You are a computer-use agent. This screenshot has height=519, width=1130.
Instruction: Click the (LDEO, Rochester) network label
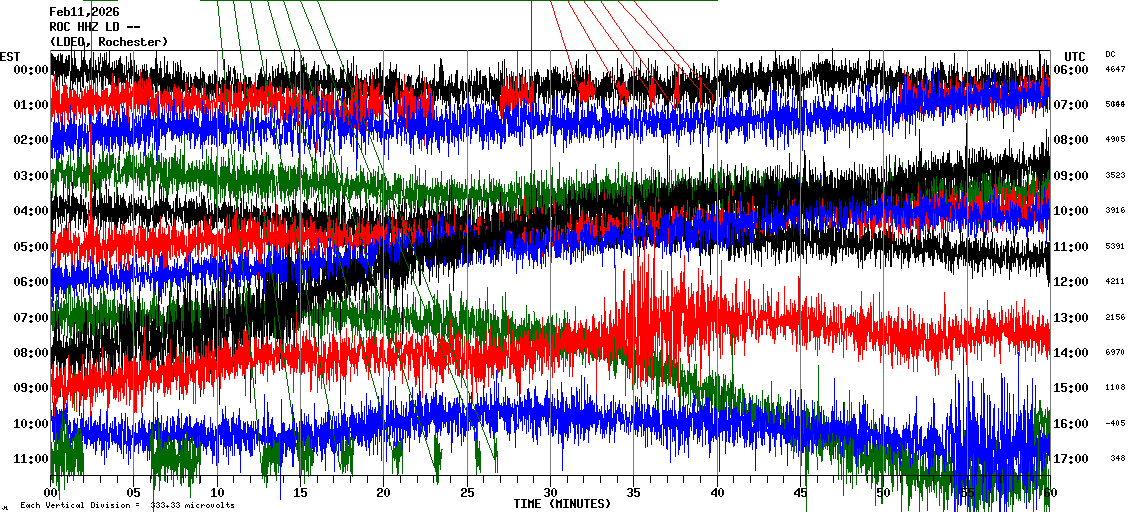click(x=108, y=42)
